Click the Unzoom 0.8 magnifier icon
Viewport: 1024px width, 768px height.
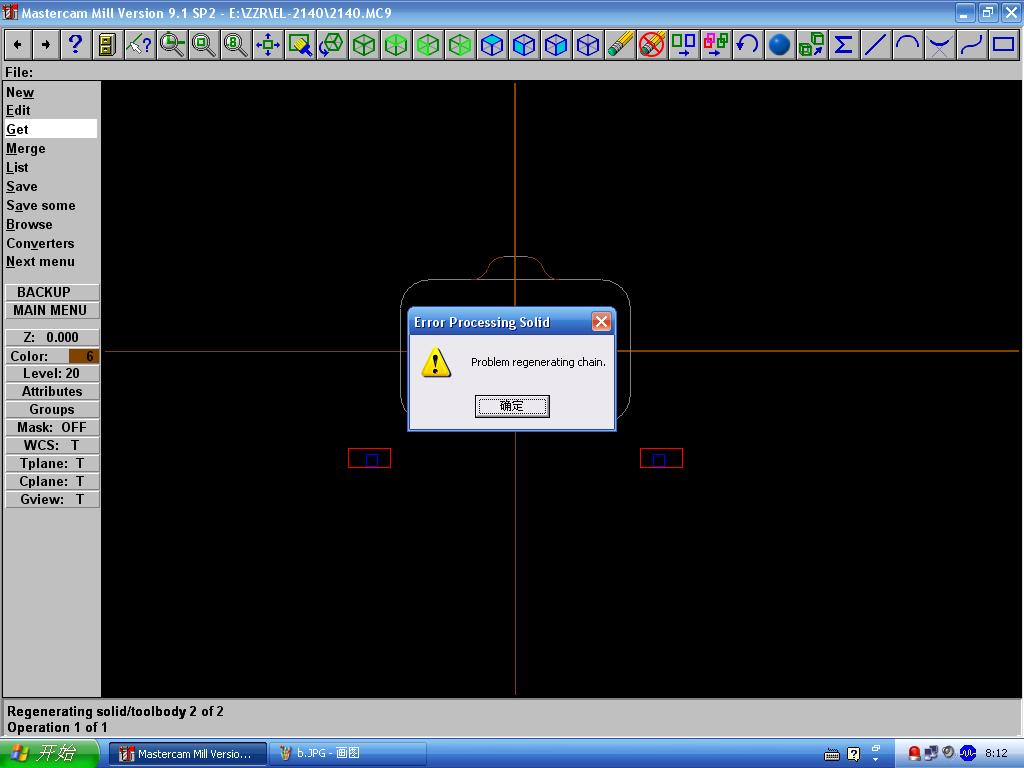[x=235, y=45]
